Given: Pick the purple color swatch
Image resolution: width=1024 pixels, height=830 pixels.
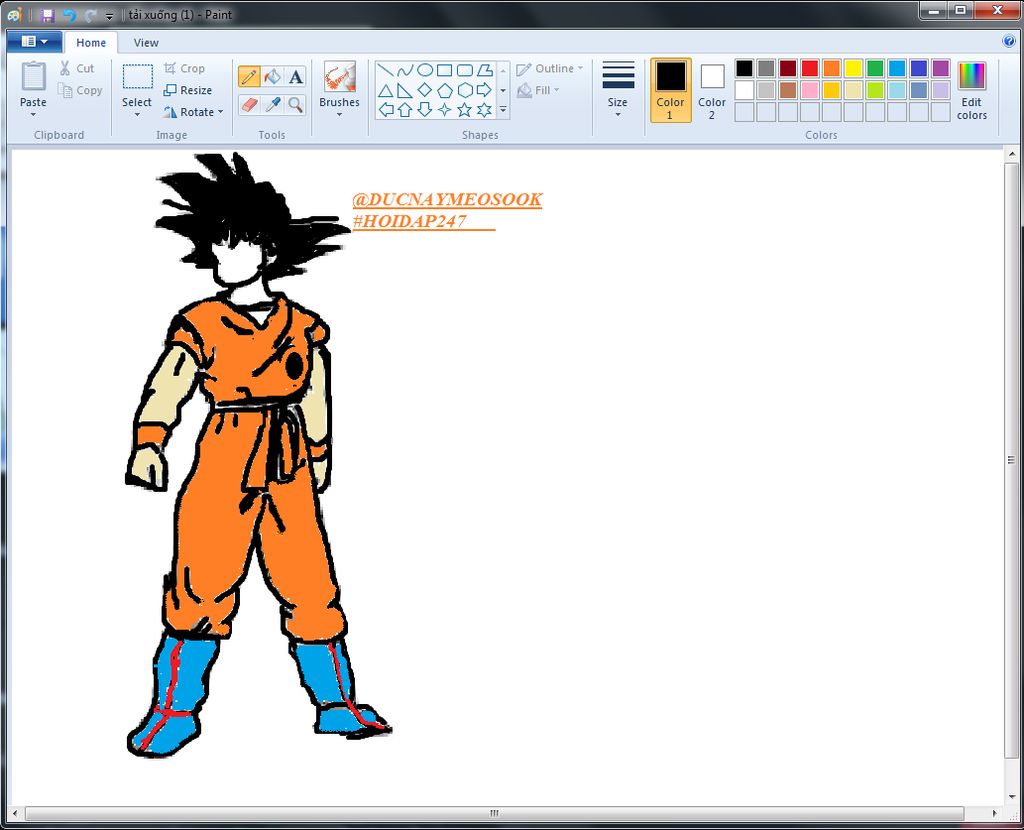Looking at the screenshot, I should tap(940, 68).
